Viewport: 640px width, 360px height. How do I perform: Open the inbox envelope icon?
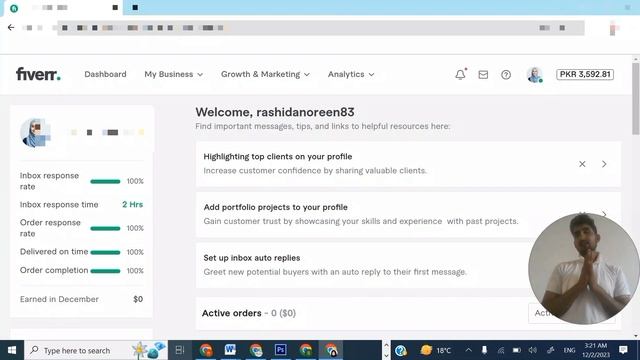tap(483, 74)
